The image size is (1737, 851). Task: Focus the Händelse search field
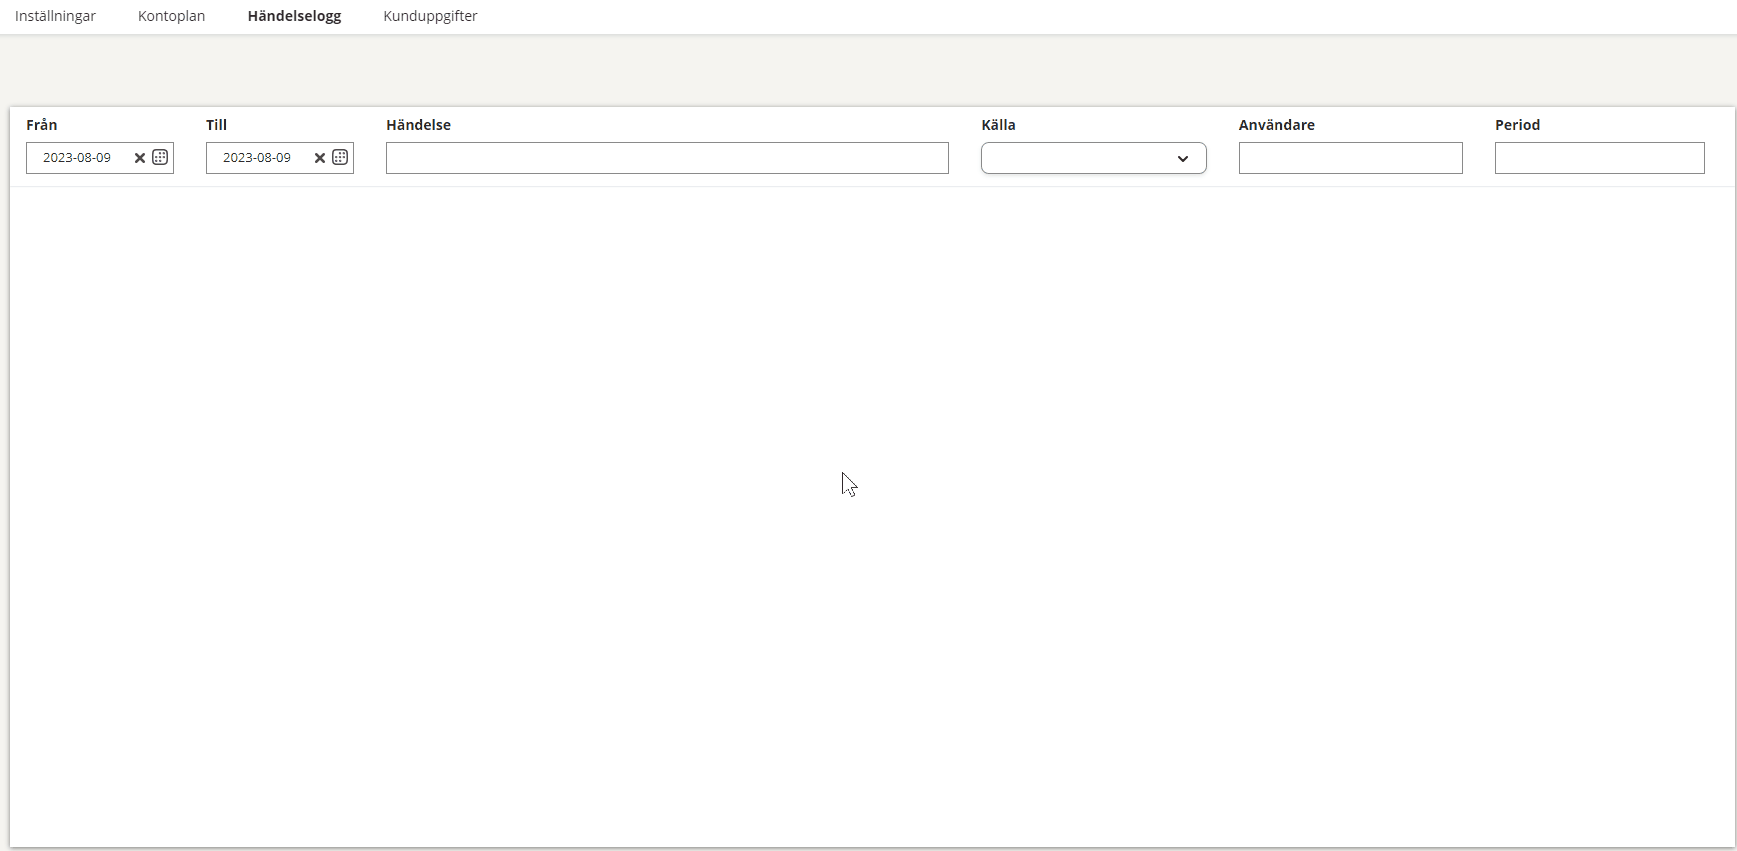(667, 158)
